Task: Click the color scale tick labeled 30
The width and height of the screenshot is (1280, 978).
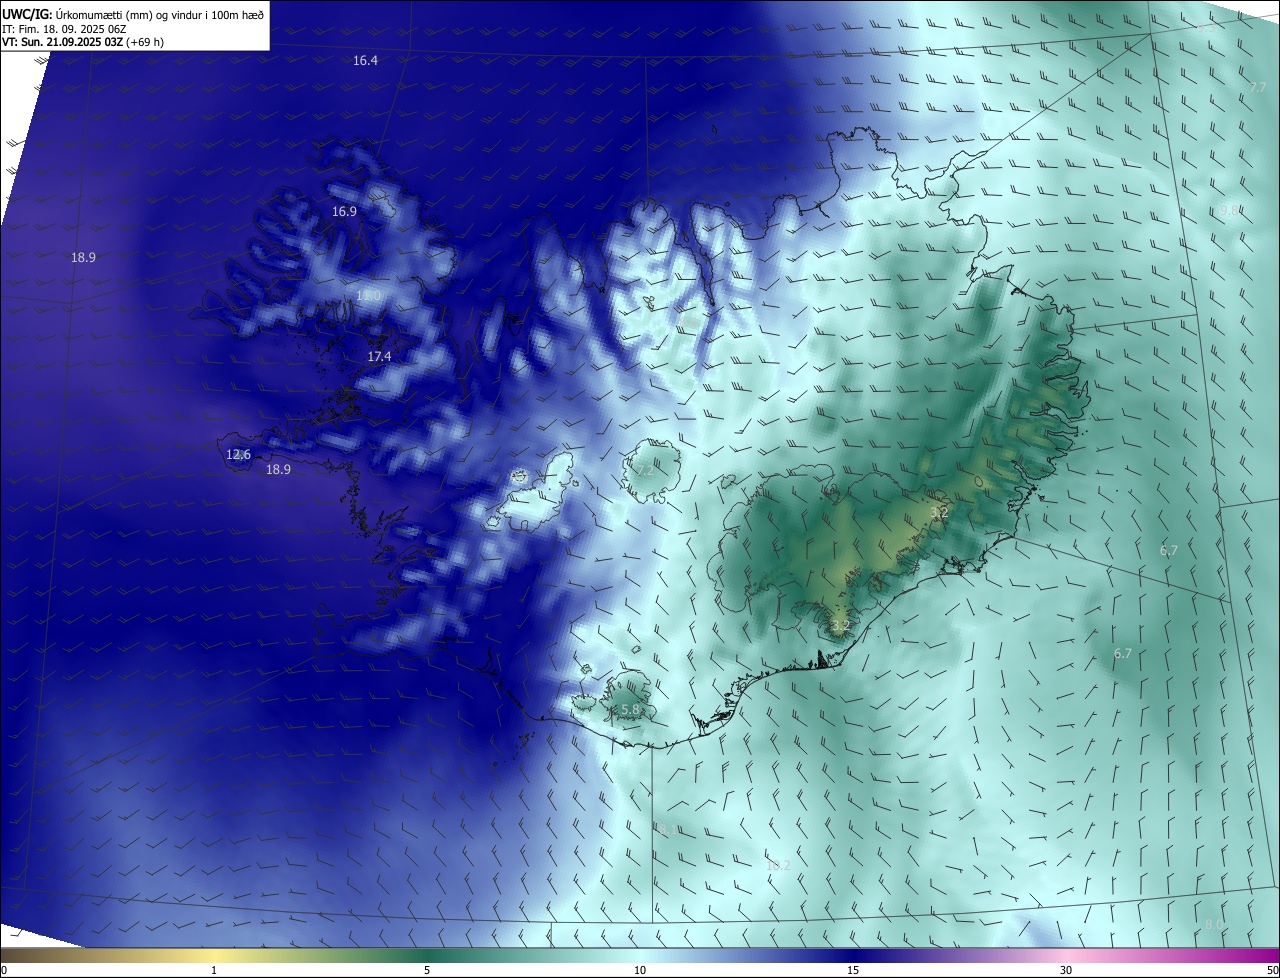Action: (x=1066, y=970)
